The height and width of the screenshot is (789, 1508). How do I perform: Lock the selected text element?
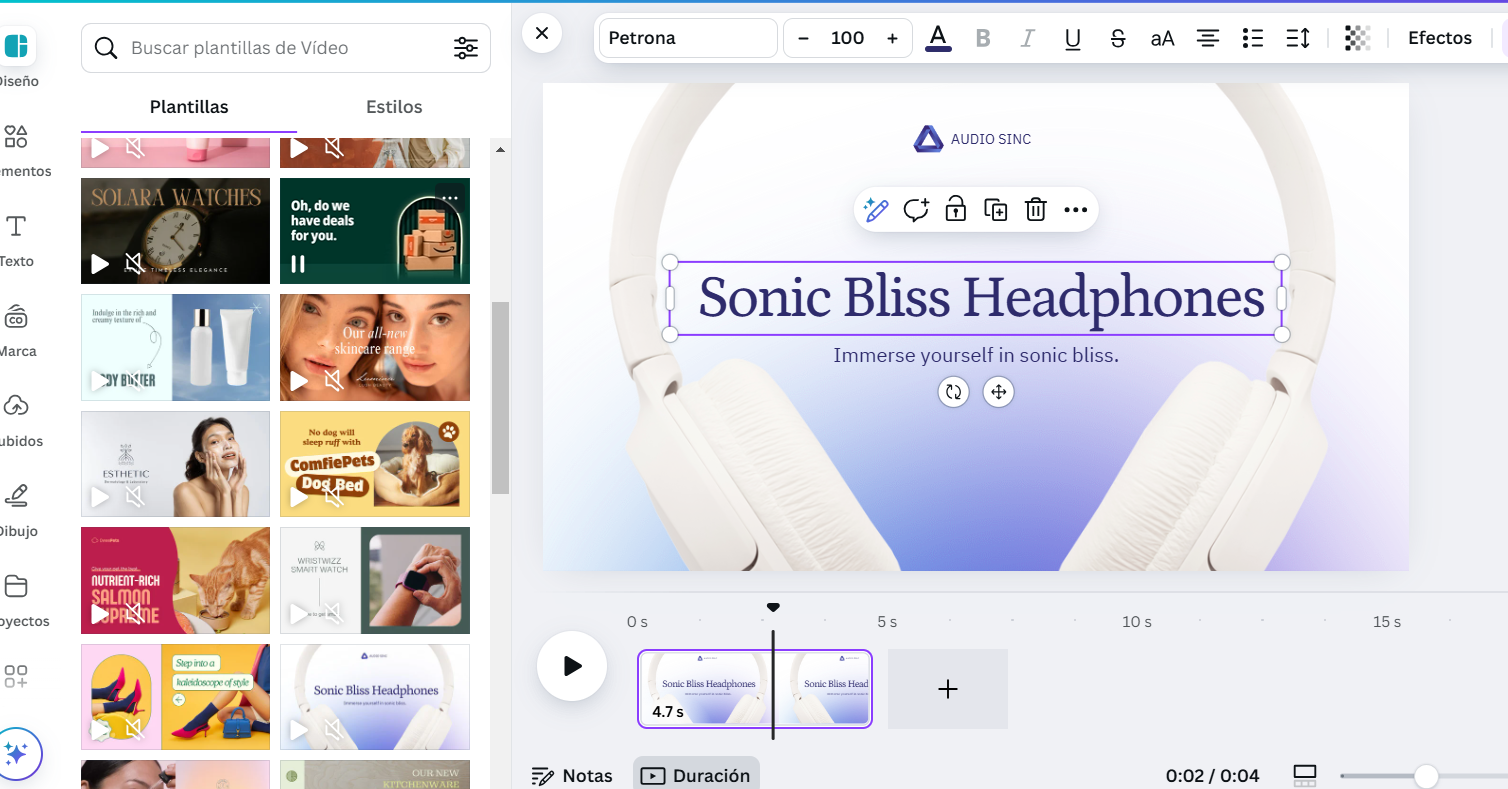click(956, 210)
